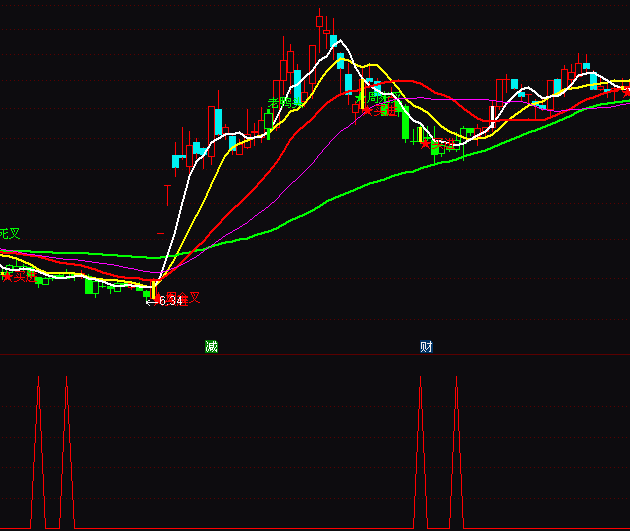
Task: Click the first cyan candle after the gap up
Action: point(177,160)
